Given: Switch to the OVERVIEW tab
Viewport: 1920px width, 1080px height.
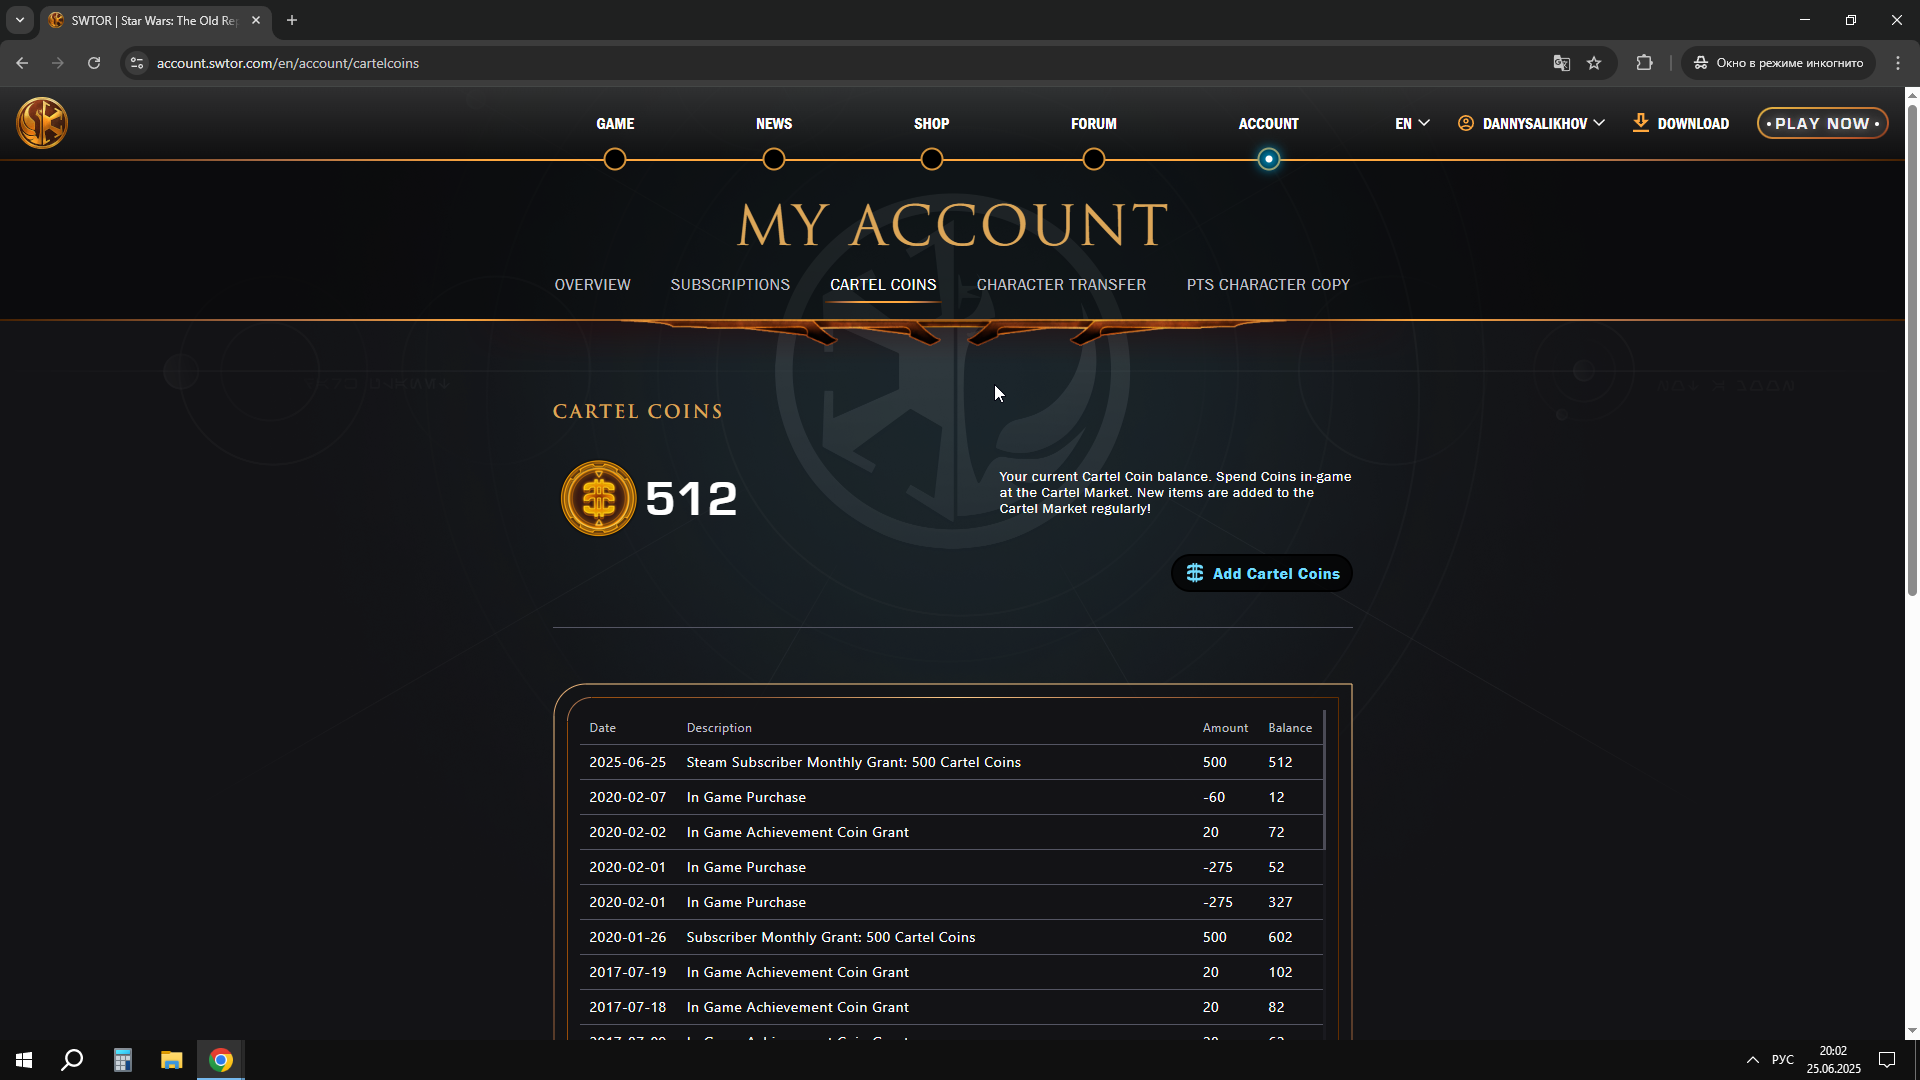Looking at the screenshot, I should click(592, 285).
